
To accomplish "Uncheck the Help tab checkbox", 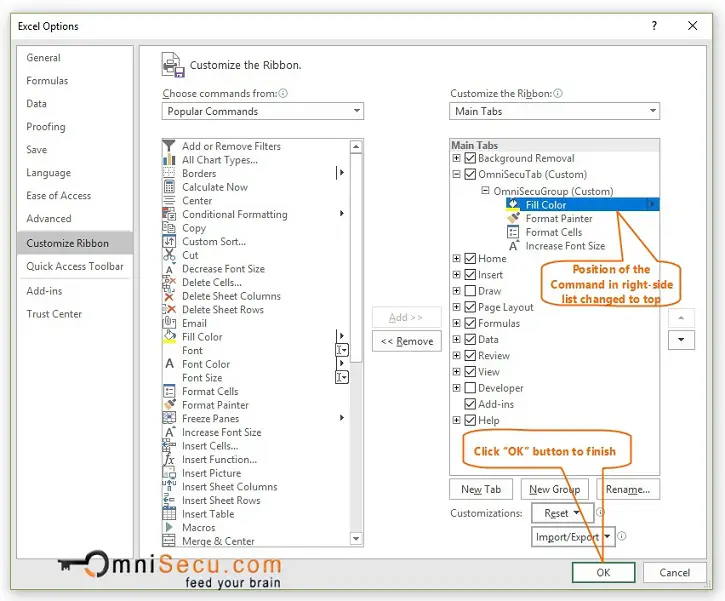I will point(470,420).
